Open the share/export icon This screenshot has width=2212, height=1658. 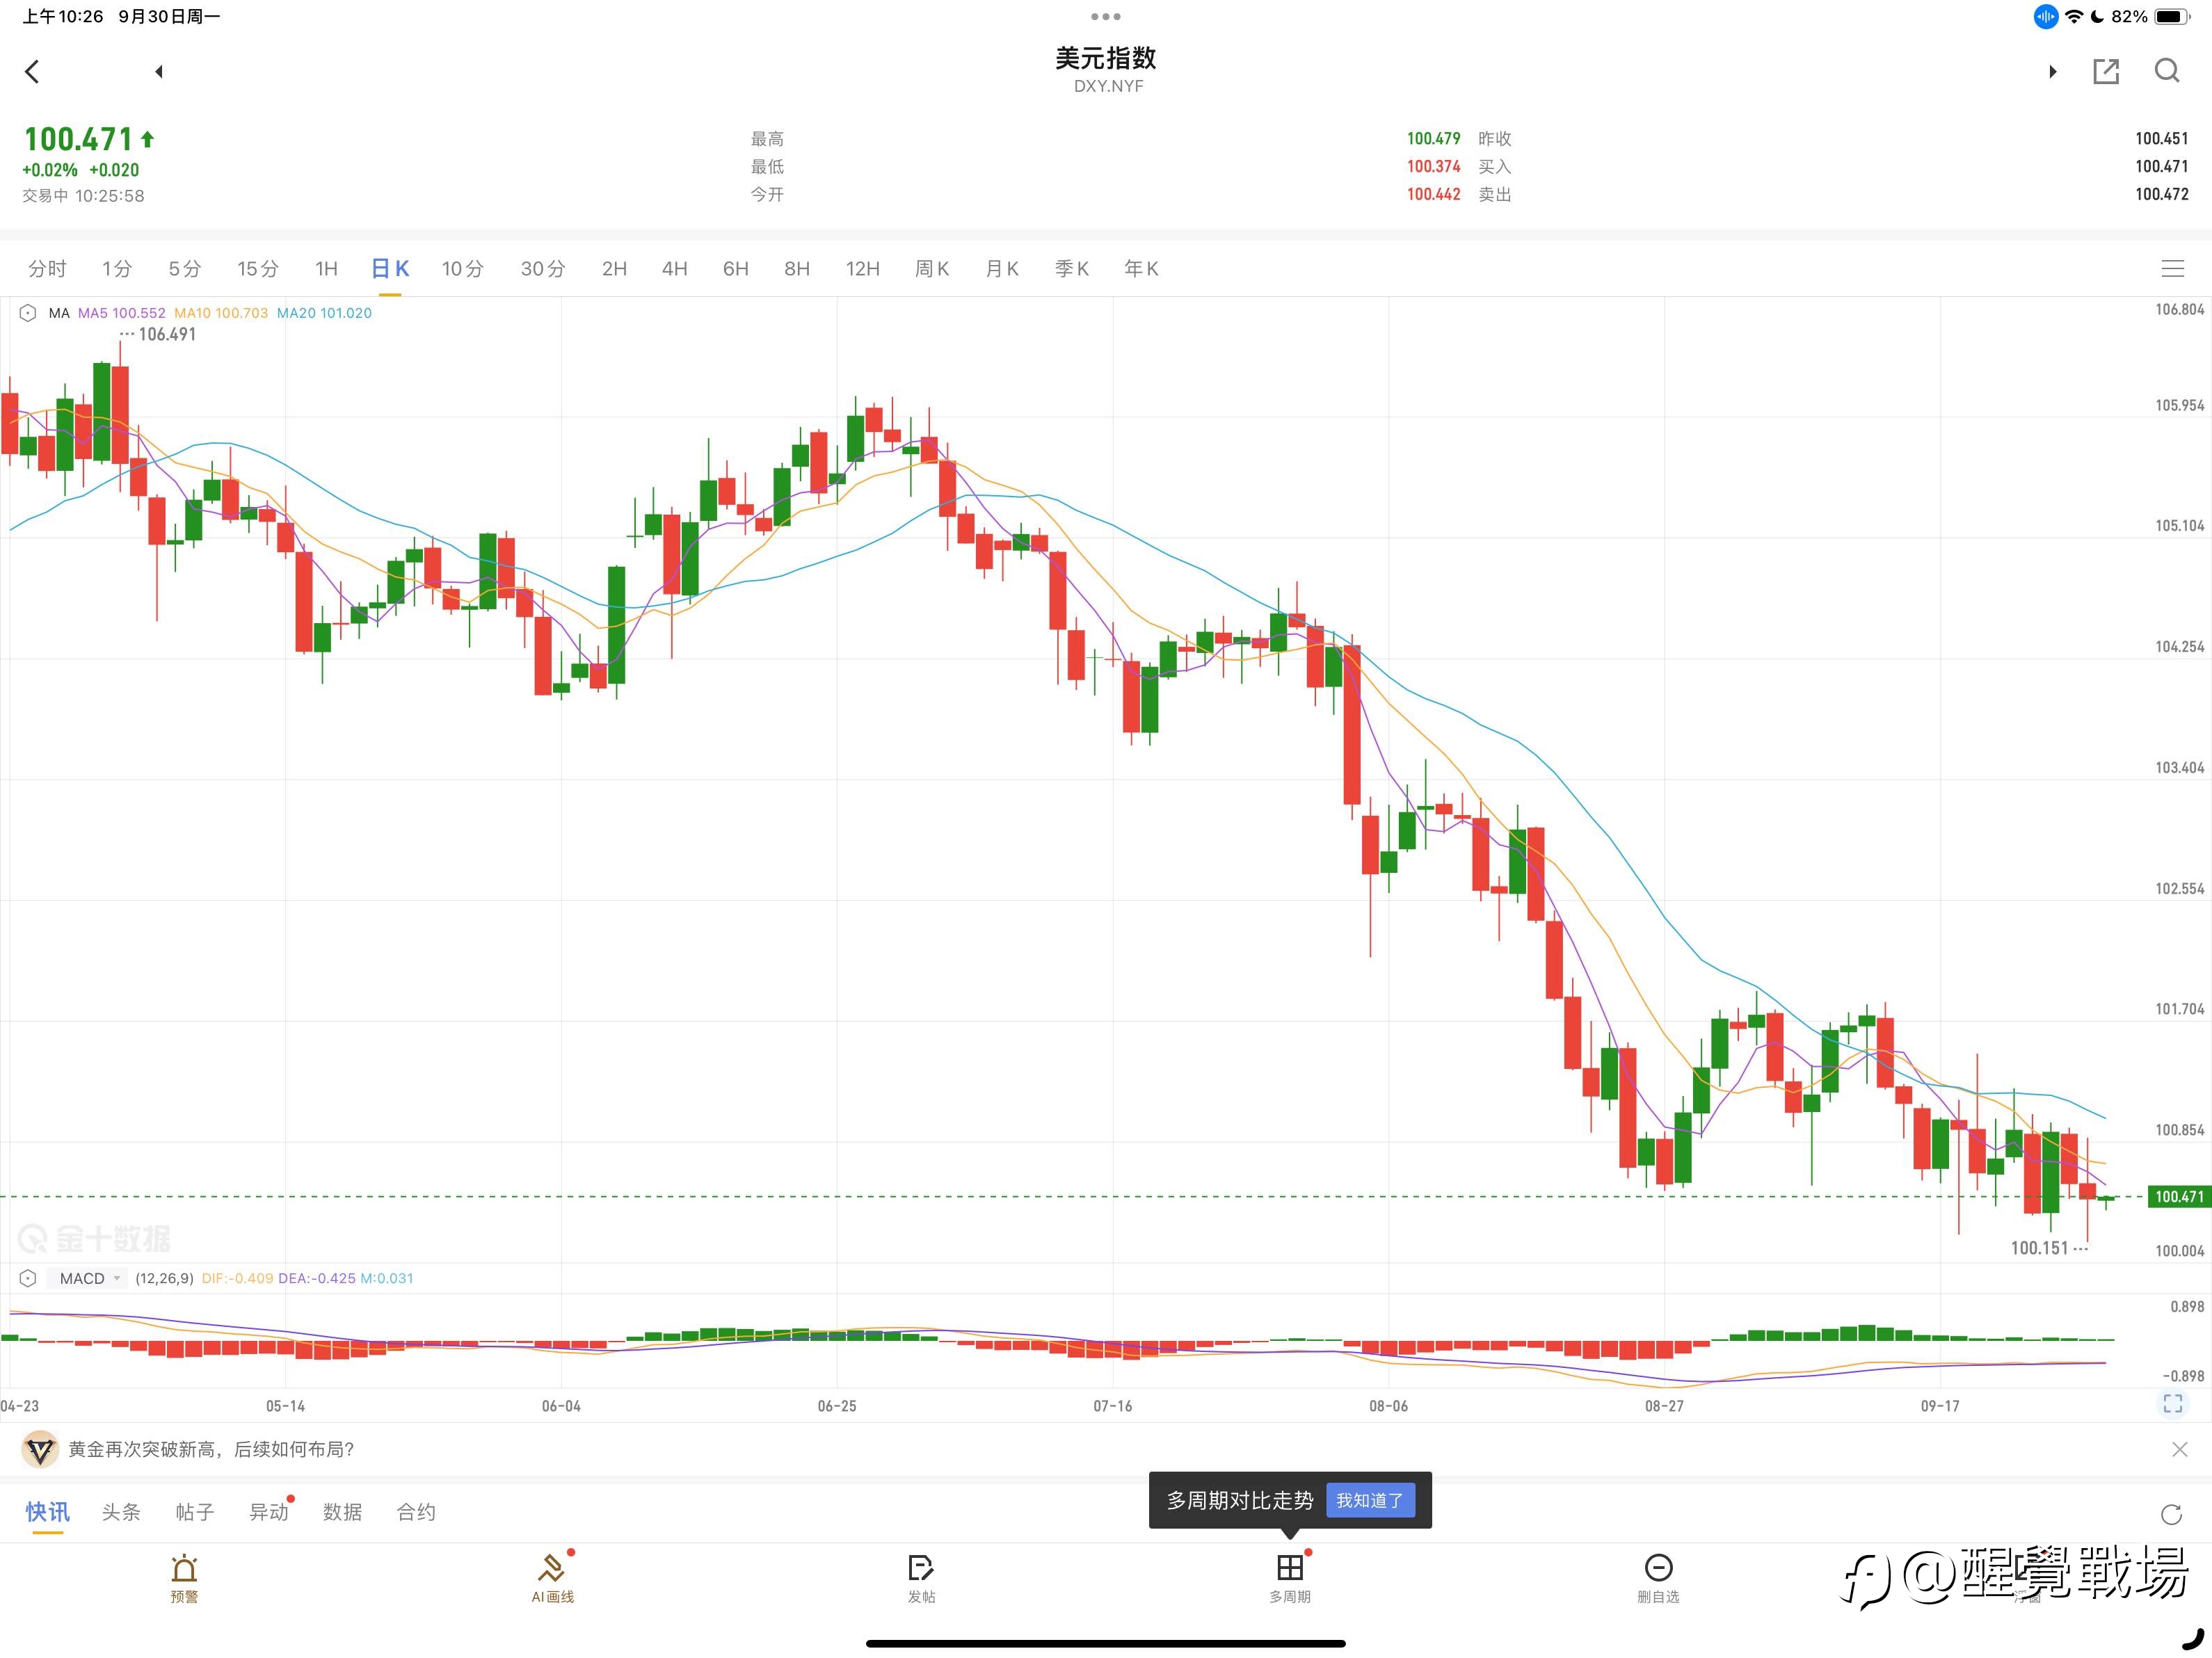pyautogui.click(x=2105, y=71)
